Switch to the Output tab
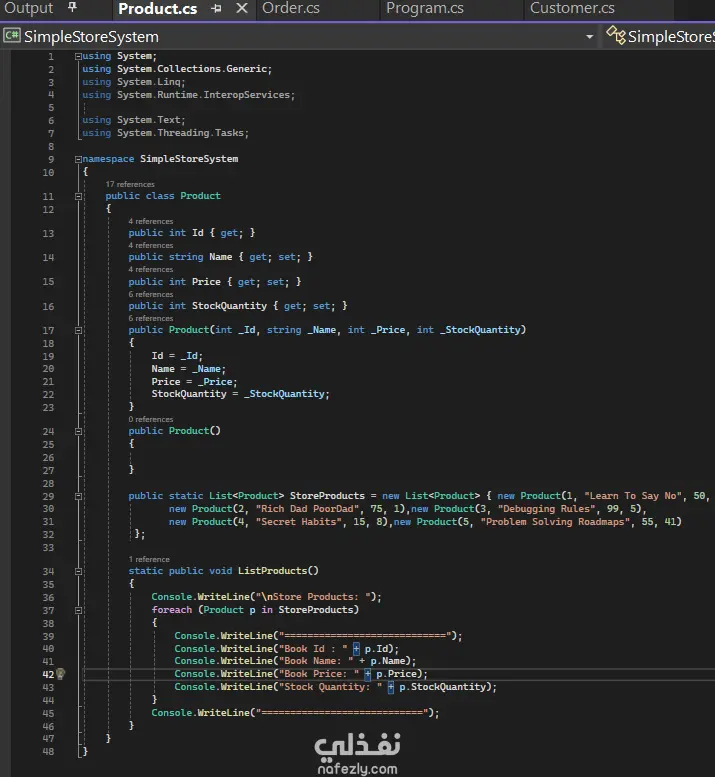This screenshot has width=715, height=777. tap(29, 7)
